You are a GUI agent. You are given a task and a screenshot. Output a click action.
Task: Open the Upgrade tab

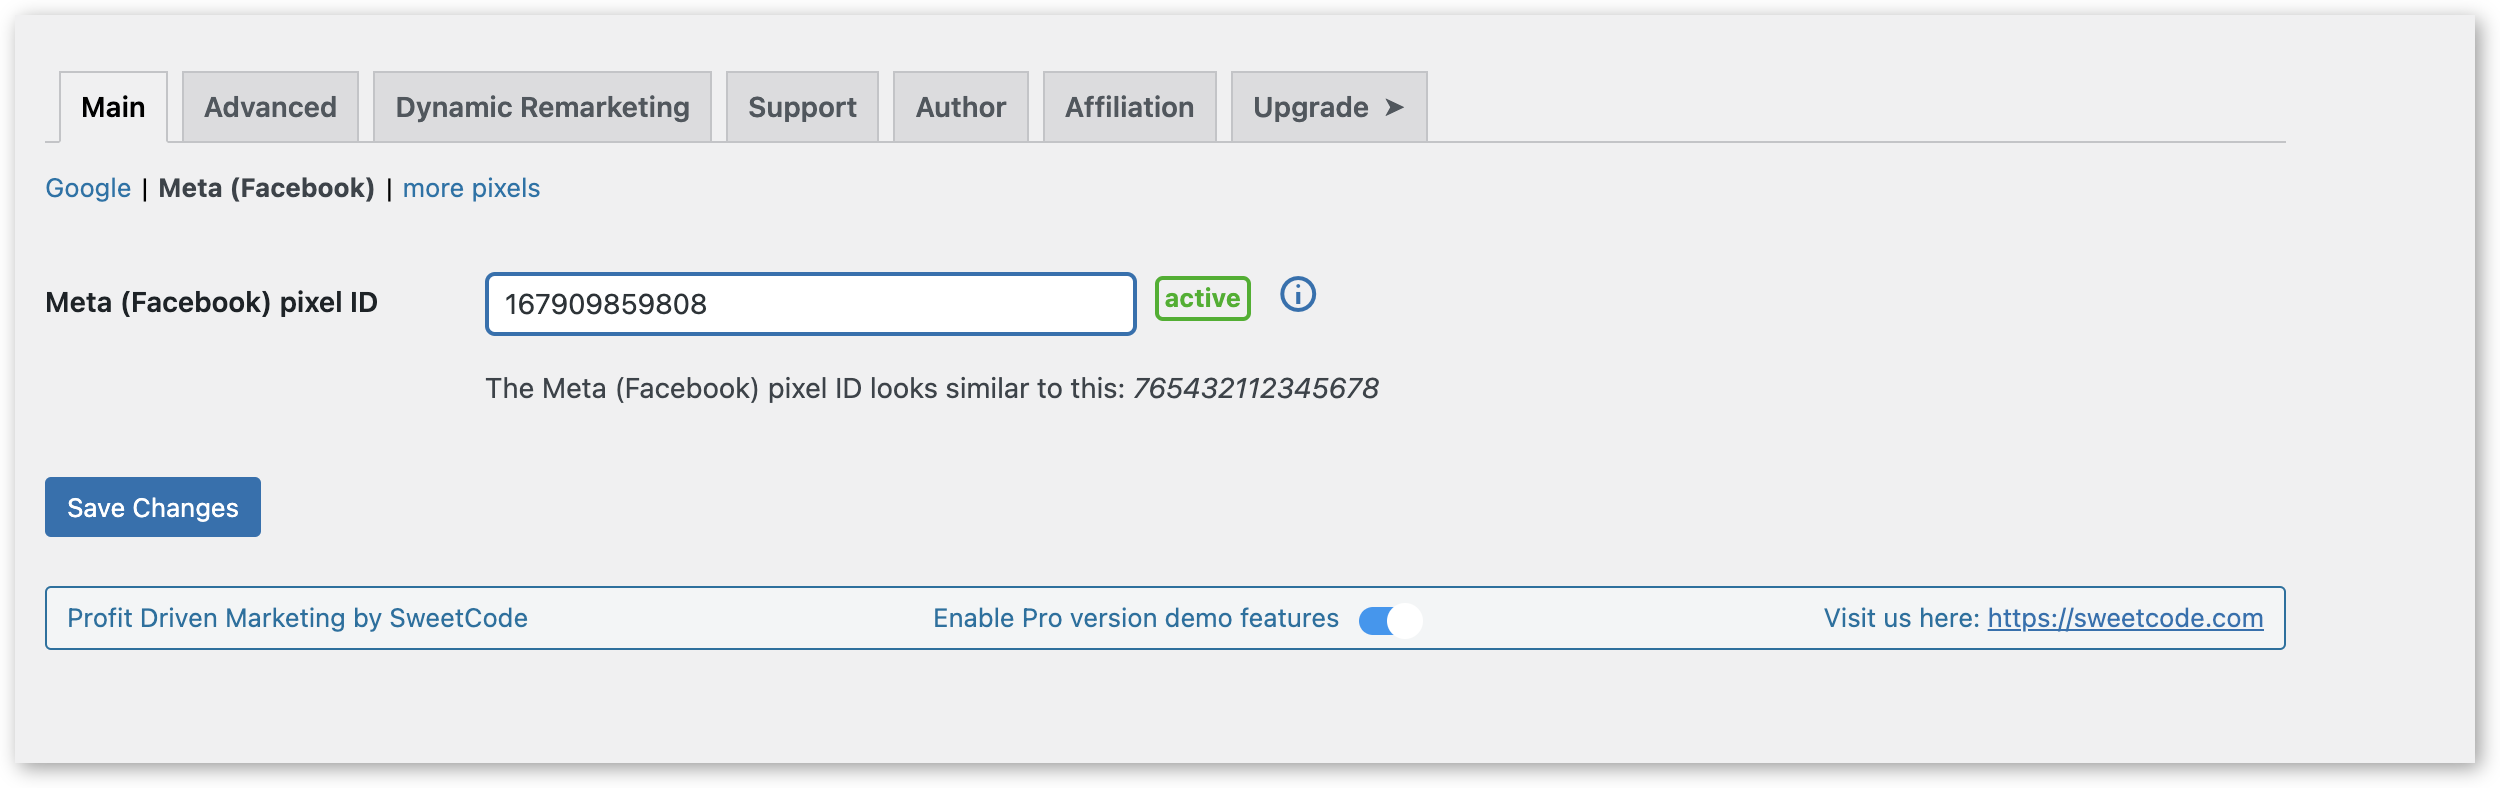pyautogui.click(x=1328, y=107)
